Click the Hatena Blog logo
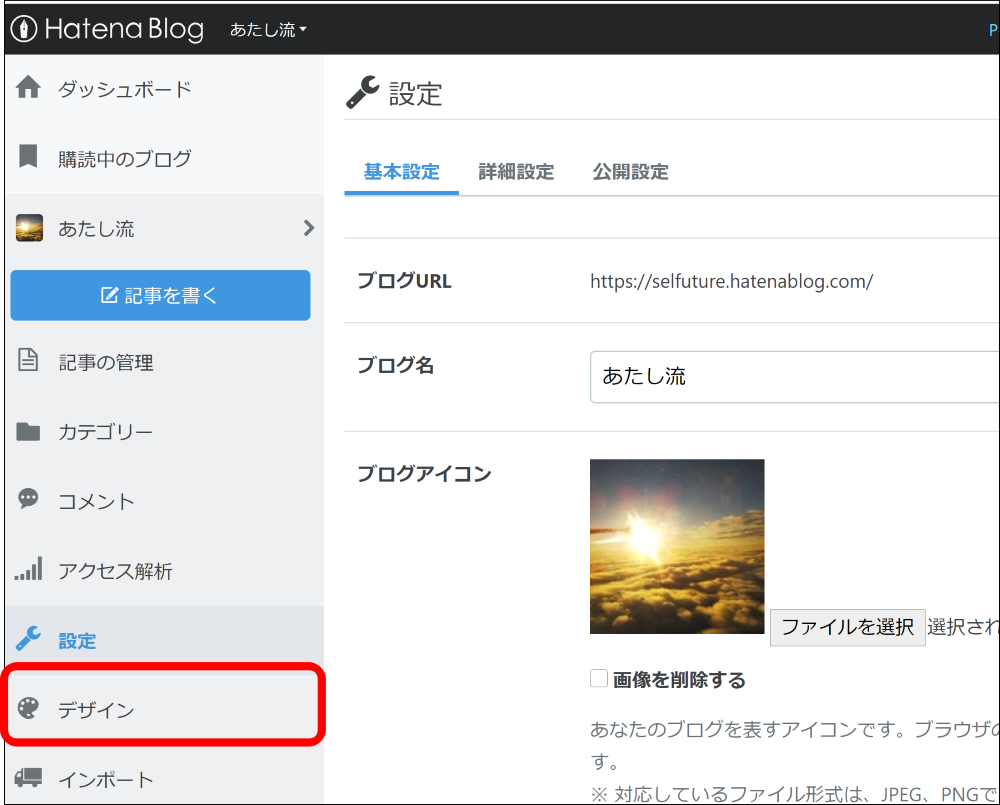Image resolution: width=1000 pixels, height=805 pixels. pos(106,29)
